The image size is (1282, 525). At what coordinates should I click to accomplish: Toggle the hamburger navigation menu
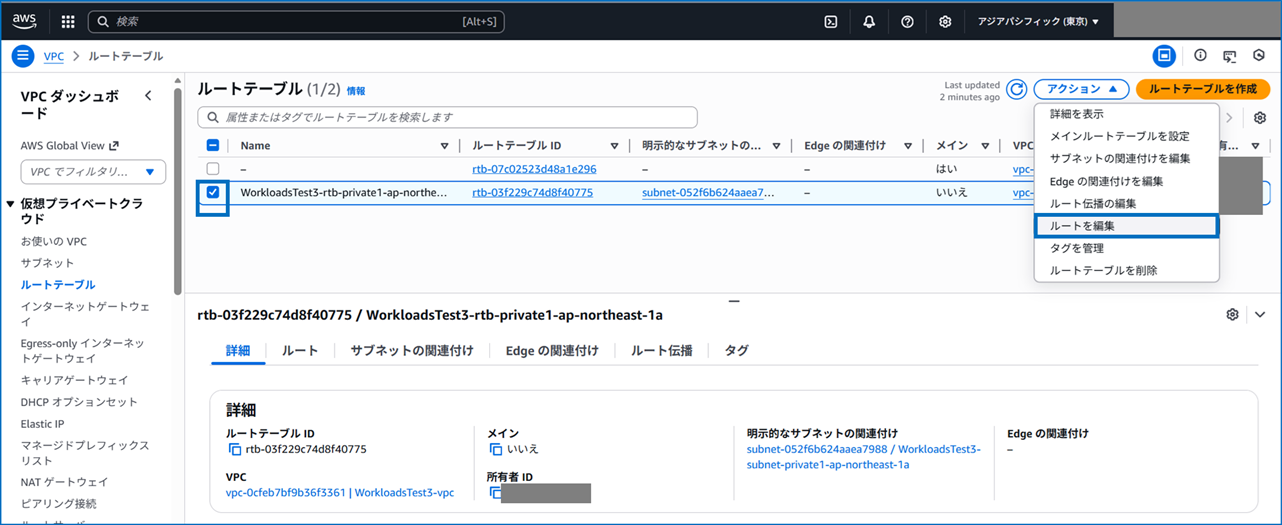(x=23, y=55)
